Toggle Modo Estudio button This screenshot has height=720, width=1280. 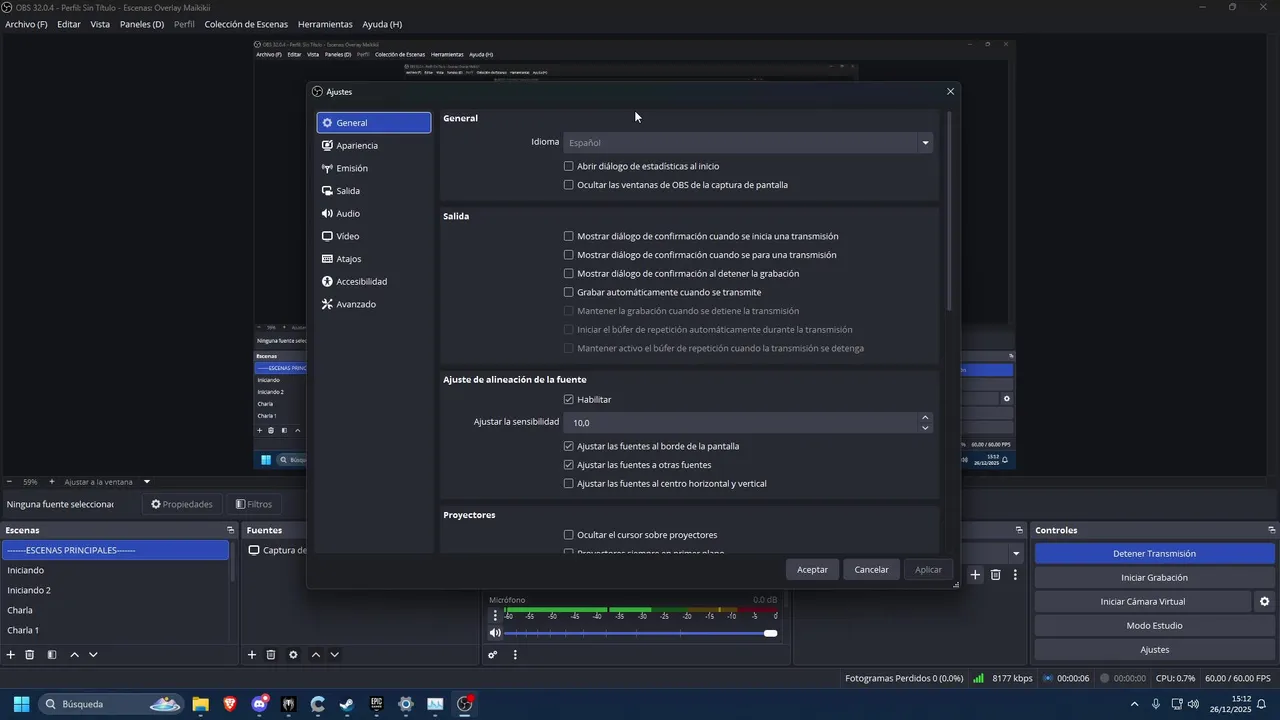click(x=1155, y=626)
